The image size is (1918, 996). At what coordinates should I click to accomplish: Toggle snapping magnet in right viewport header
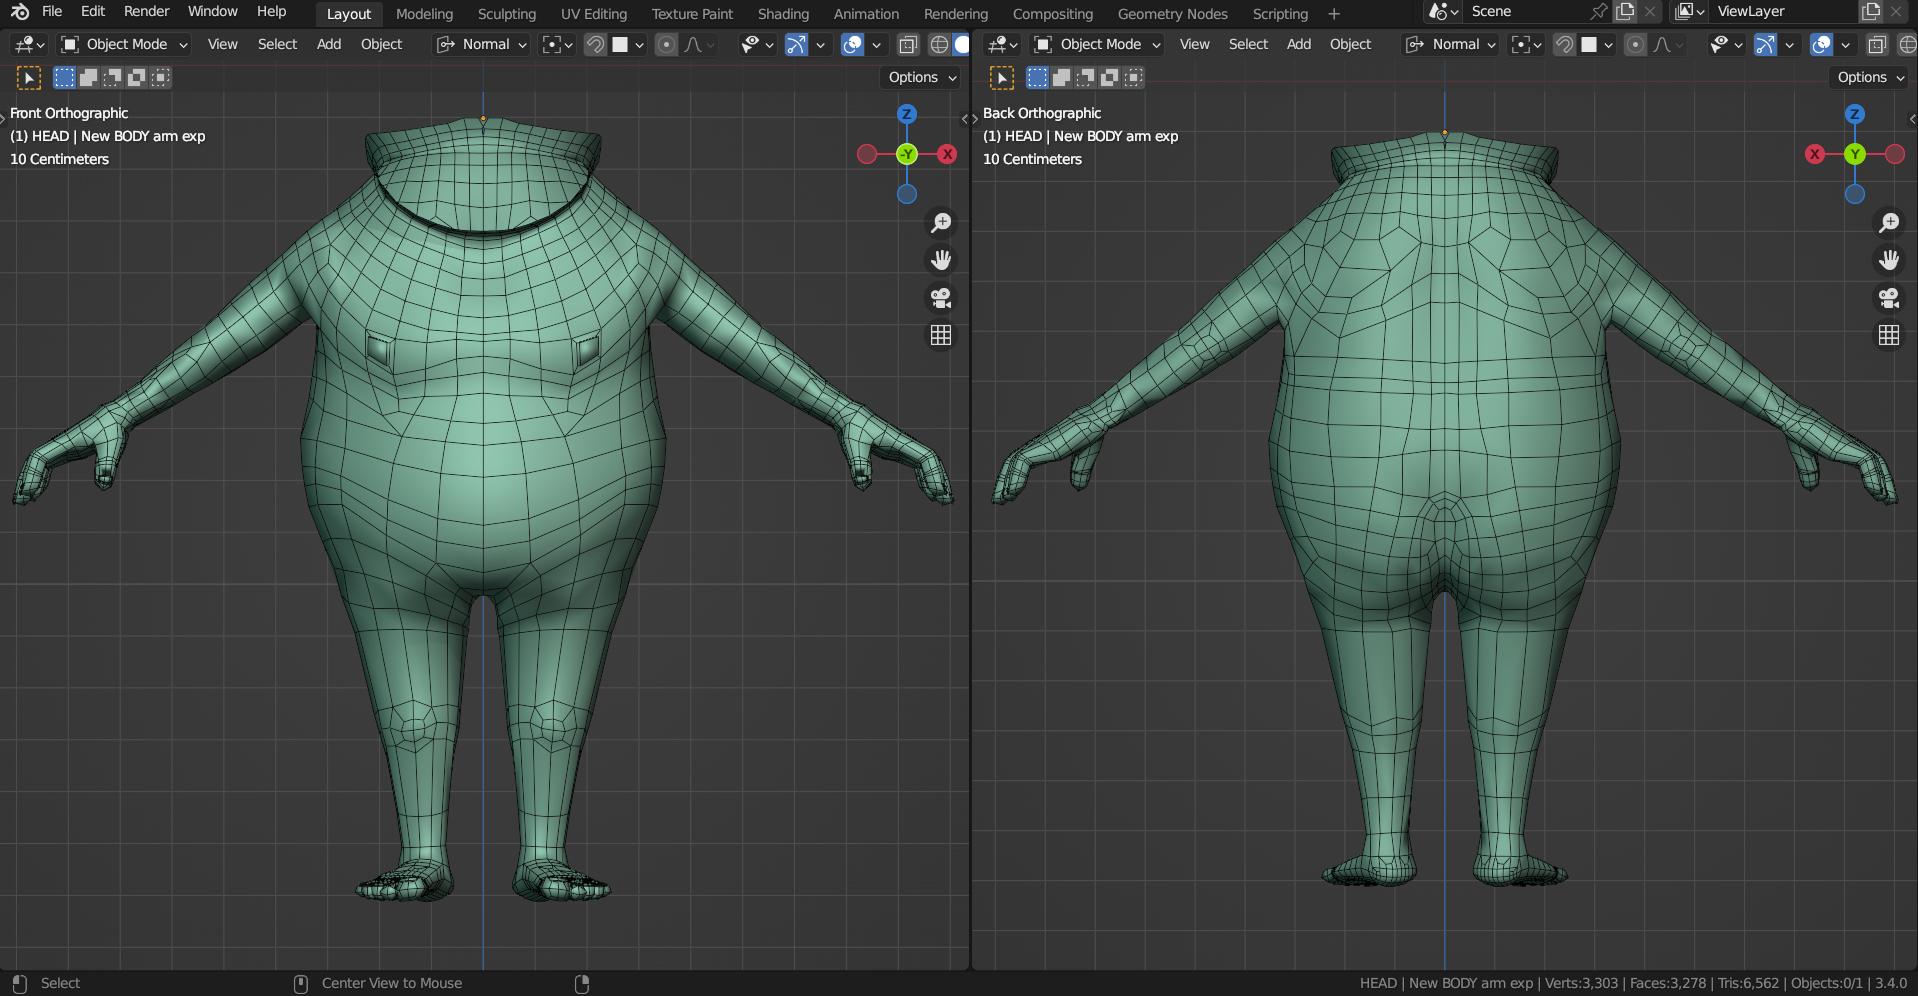(x=1564, y=45)
